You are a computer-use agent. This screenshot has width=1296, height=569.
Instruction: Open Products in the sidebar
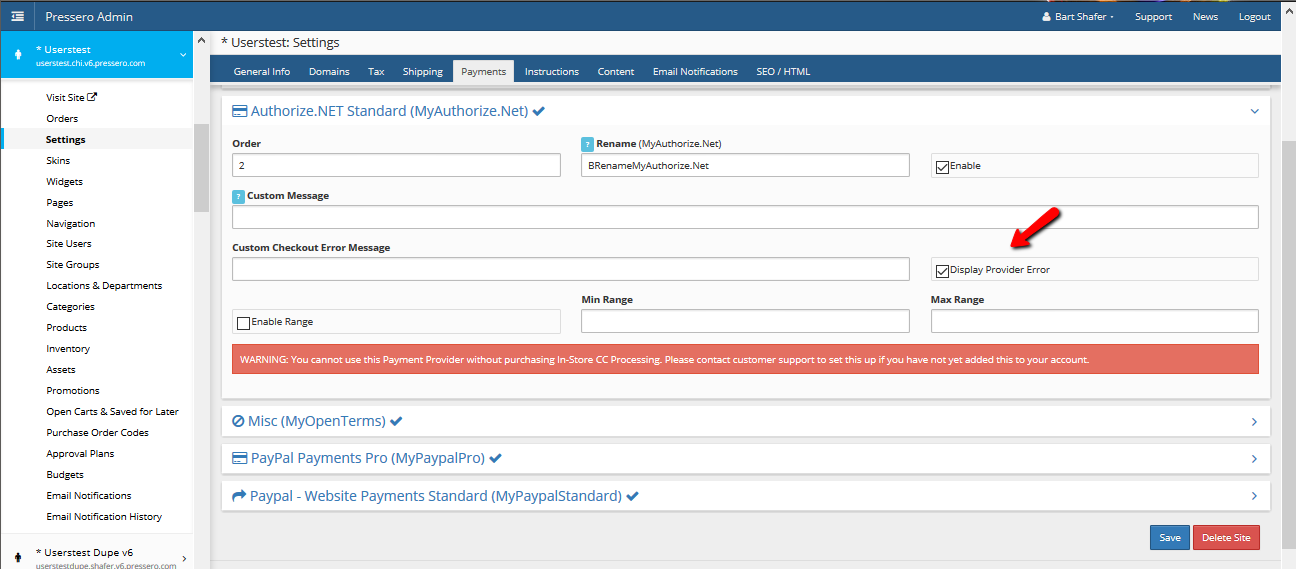pos(66,328)
